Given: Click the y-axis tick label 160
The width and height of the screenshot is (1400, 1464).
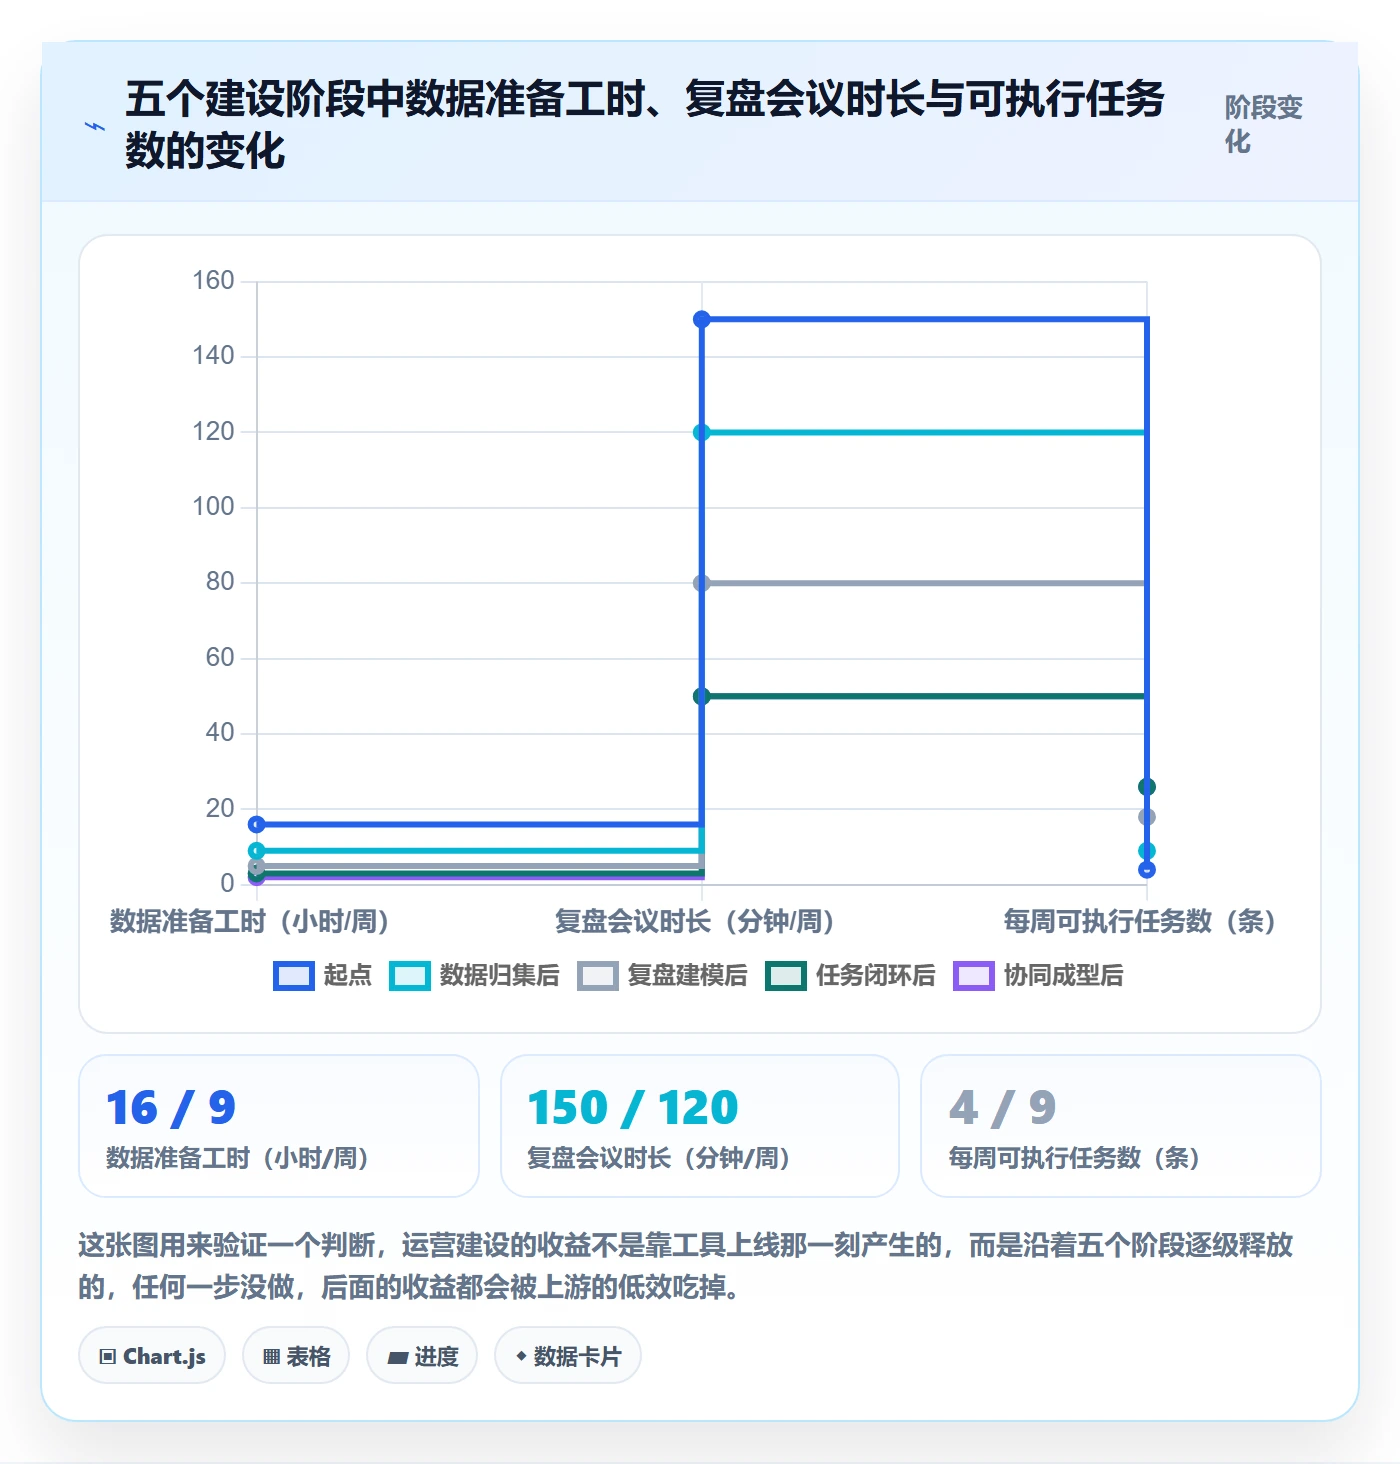Looking at the screenshot, I should click(213, 281).
